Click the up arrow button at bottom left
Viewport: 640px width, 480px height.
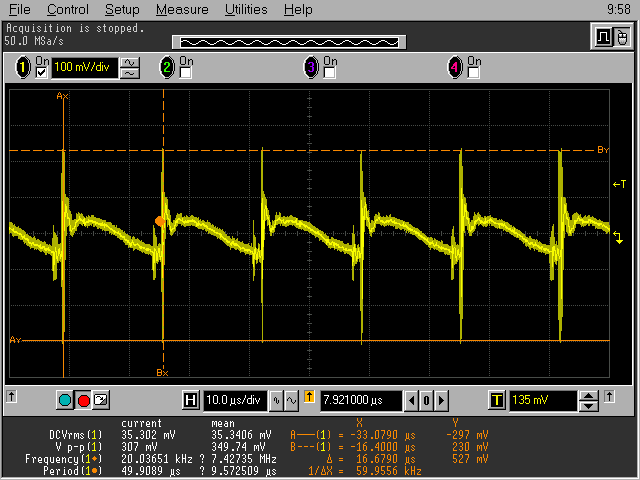[11, 396]
